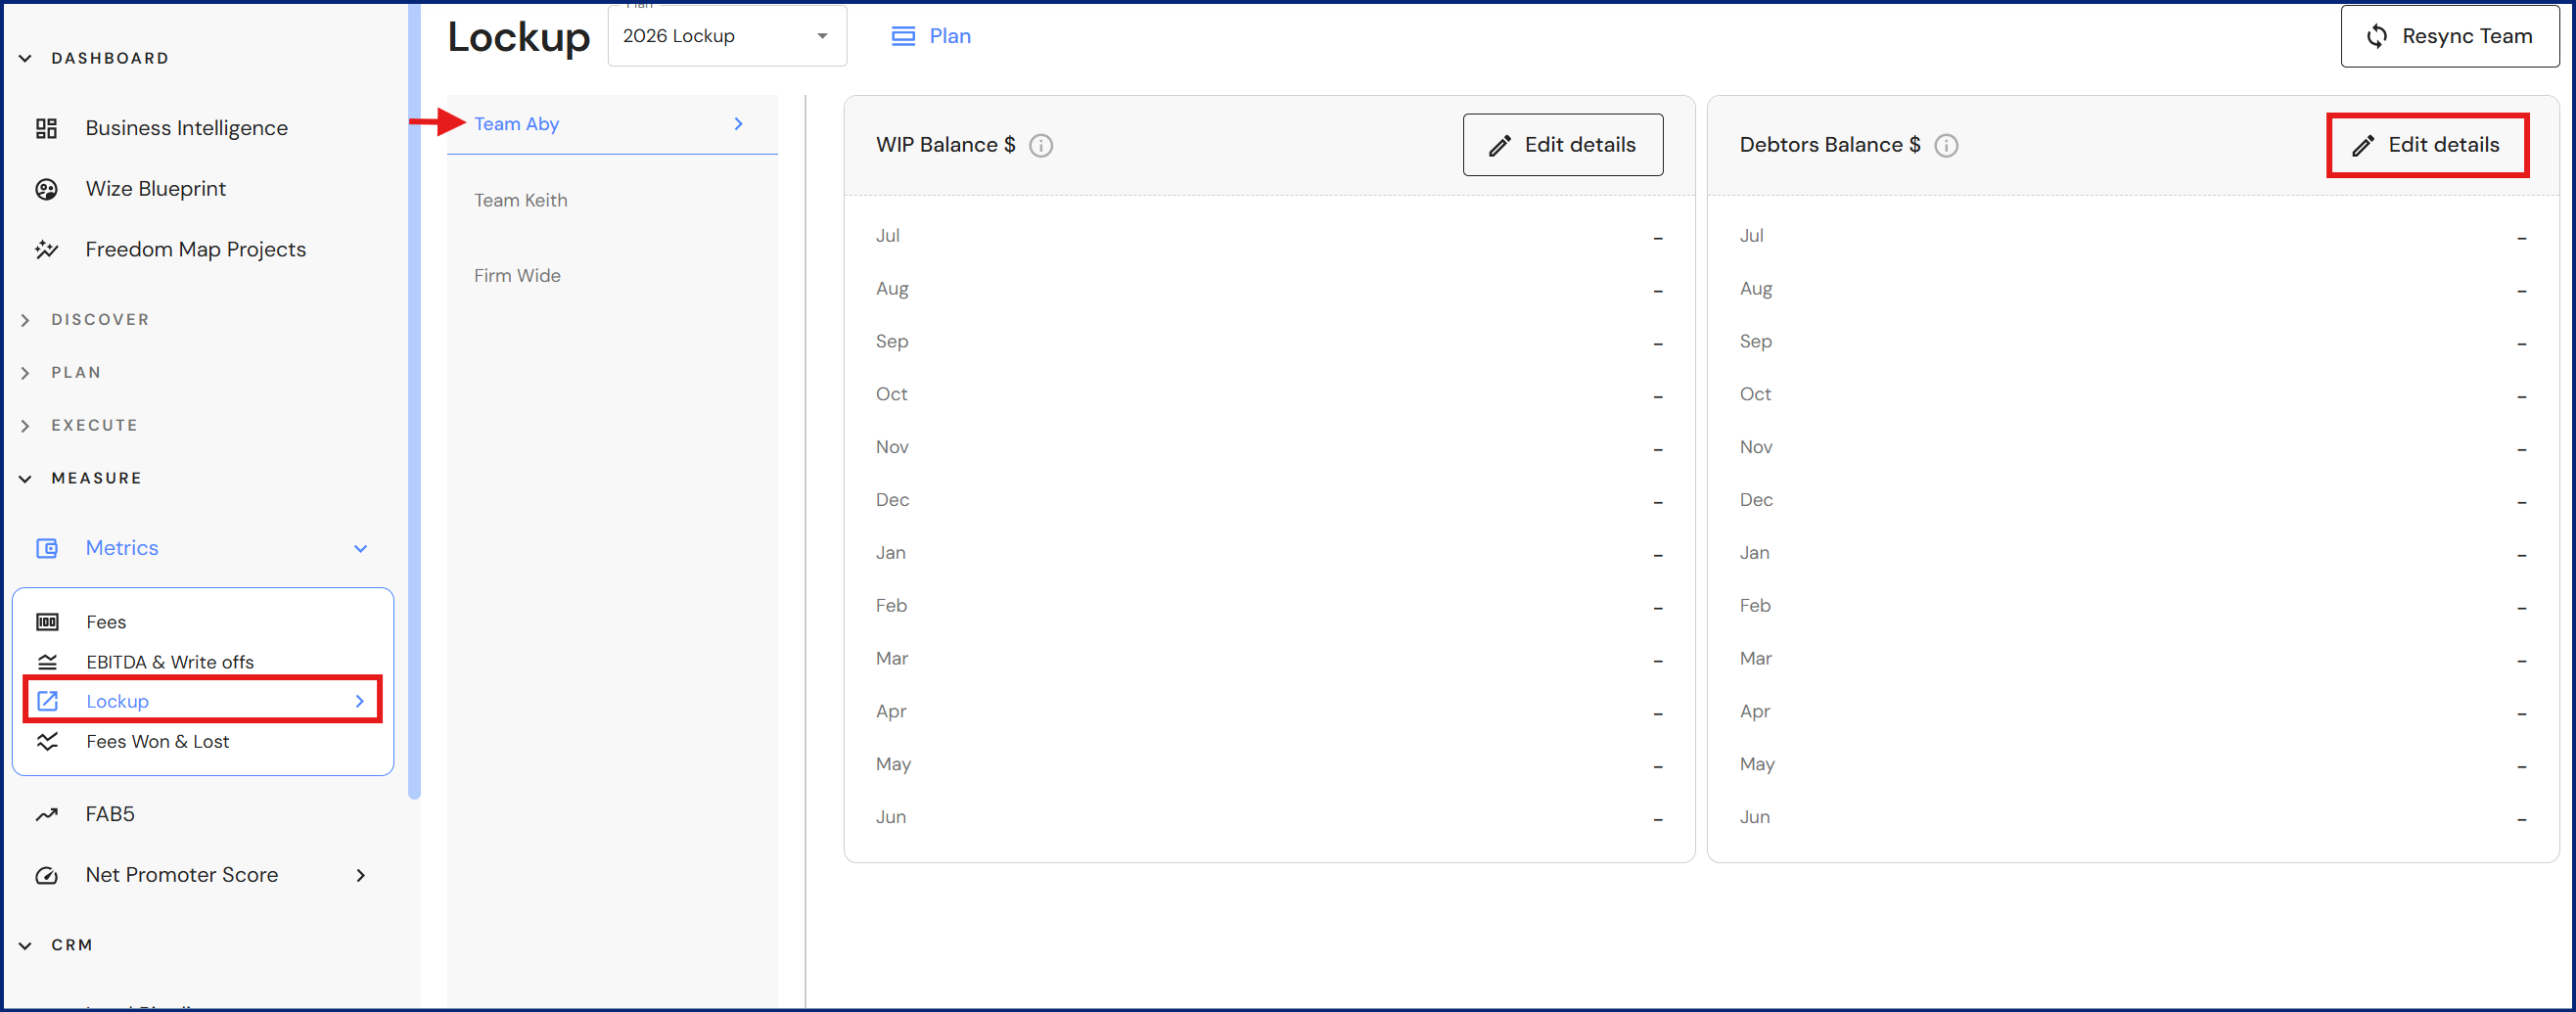Viewport: 2576px width, 1012px height.
Task: Open EBITDA & Write offs menu item
Action: 169,662
